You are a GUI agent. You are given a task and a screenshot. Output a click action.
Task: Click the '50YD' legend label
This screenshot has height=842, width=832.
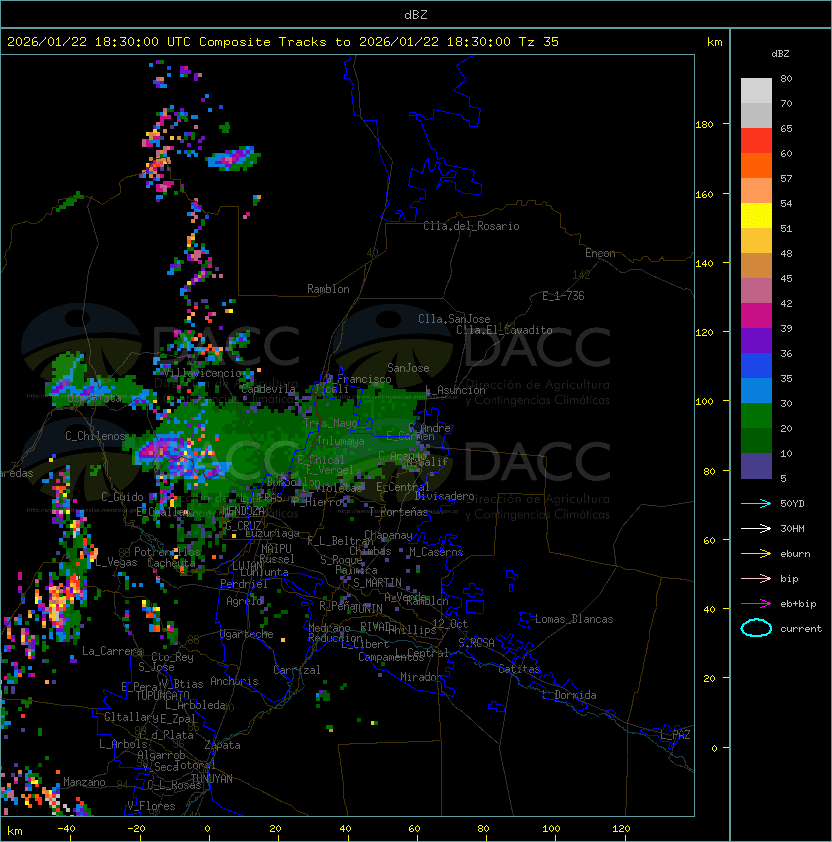point(792,504)
